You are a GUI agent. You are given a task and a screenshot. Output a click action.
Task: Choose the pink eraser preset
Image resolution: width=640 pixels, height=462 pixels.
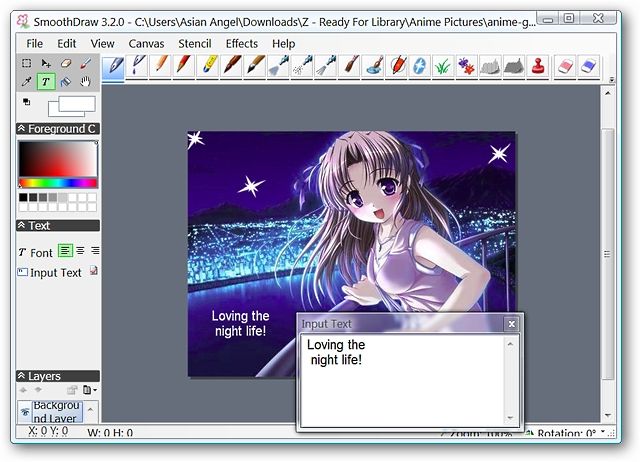(x=565, y=67)
